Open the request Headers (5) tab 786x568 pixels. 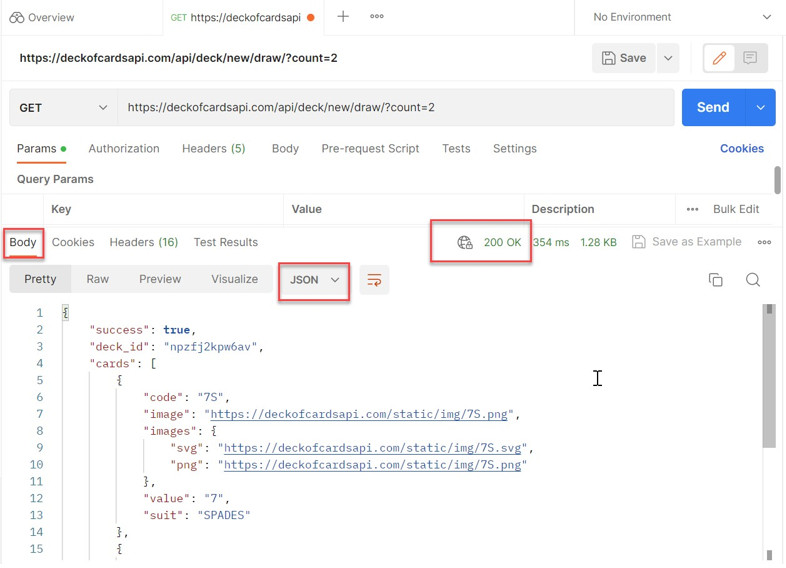pos(214,149)
